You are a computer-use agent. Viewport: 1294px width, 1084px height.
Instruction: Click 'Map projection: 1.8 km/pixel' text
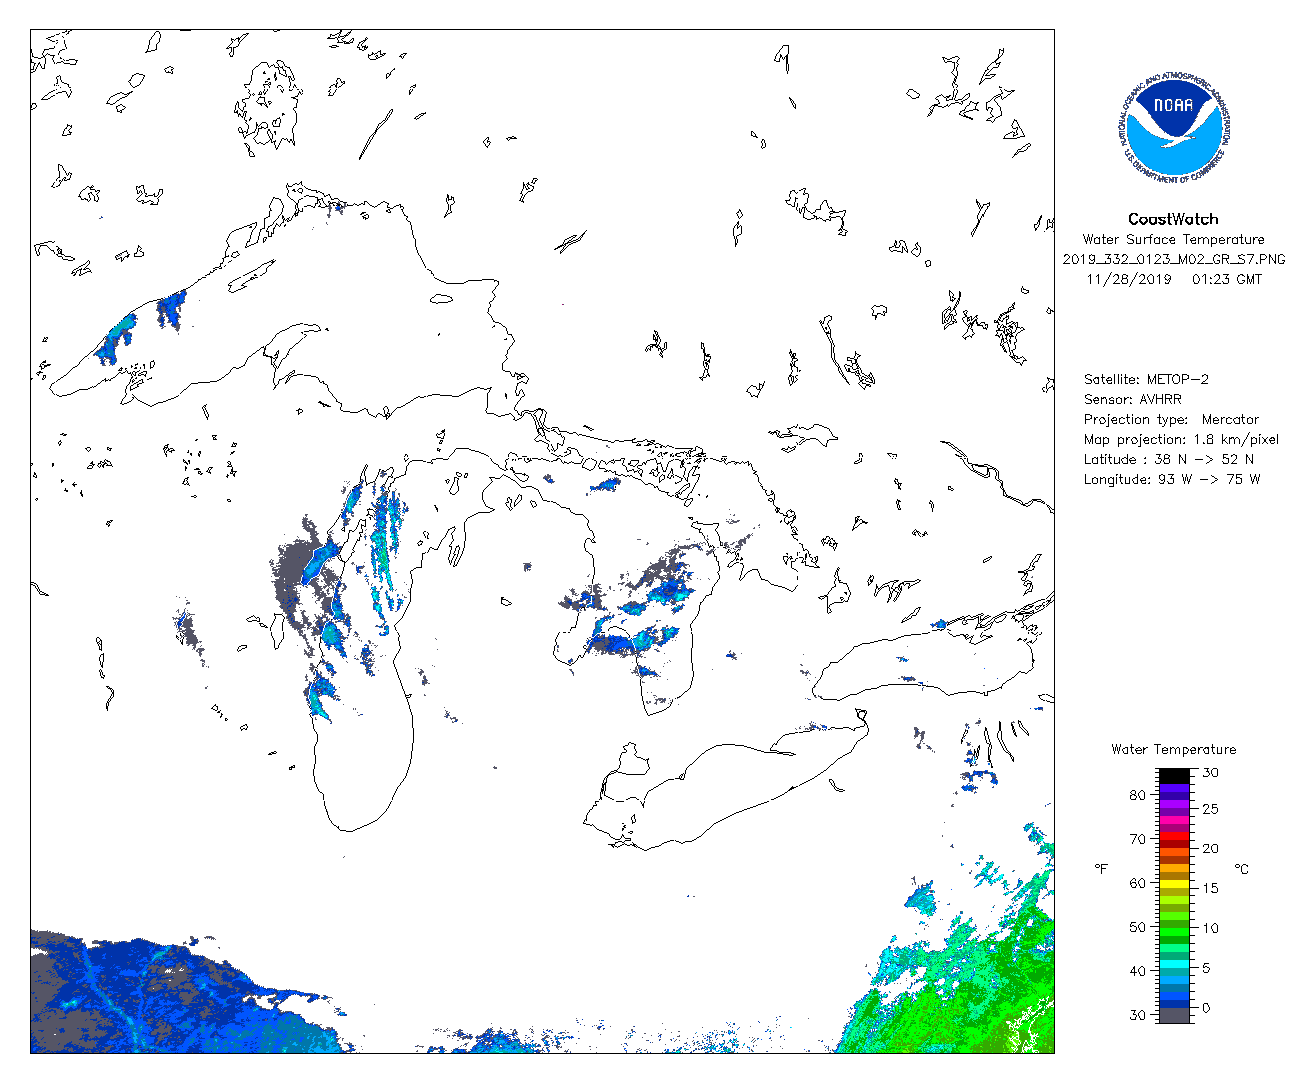1181,439
